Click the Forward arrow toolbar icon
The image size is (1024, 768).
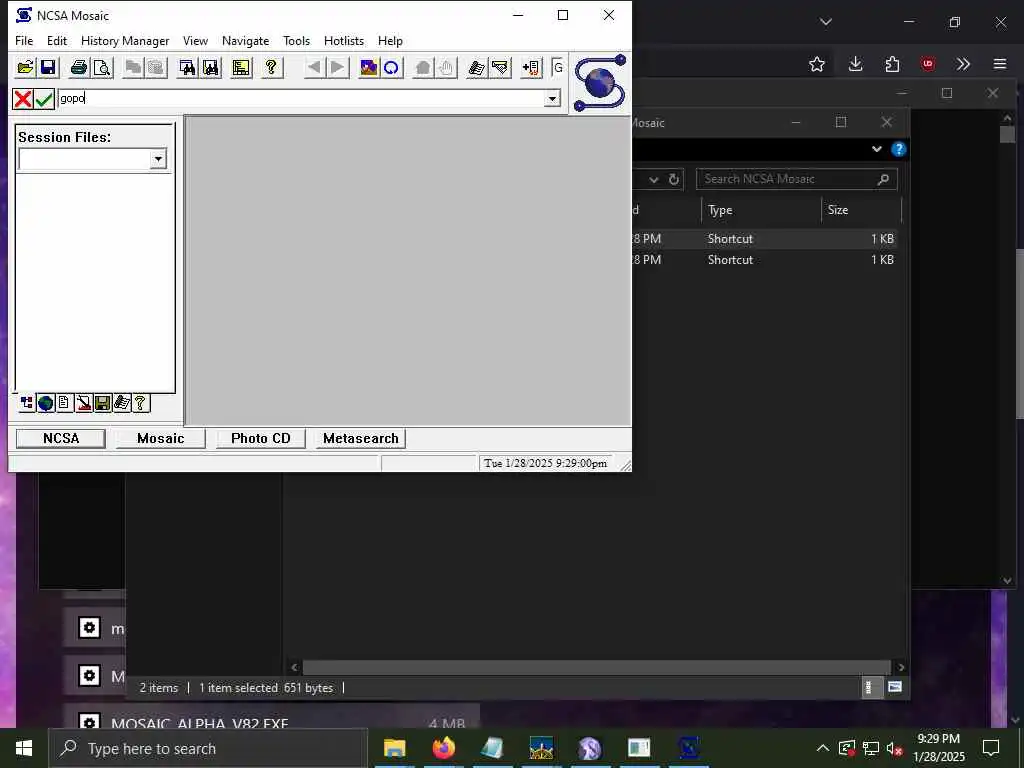(x=337, y=67)
